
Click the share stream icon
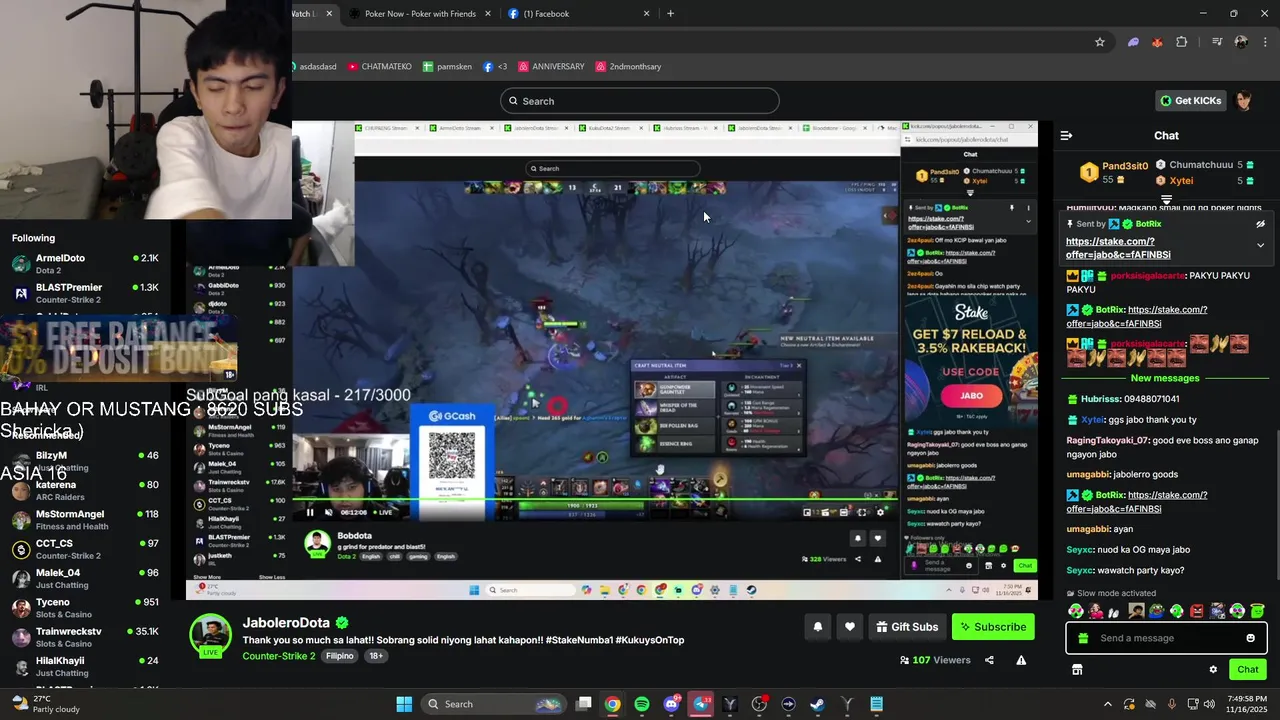click(x=989, y=660)
